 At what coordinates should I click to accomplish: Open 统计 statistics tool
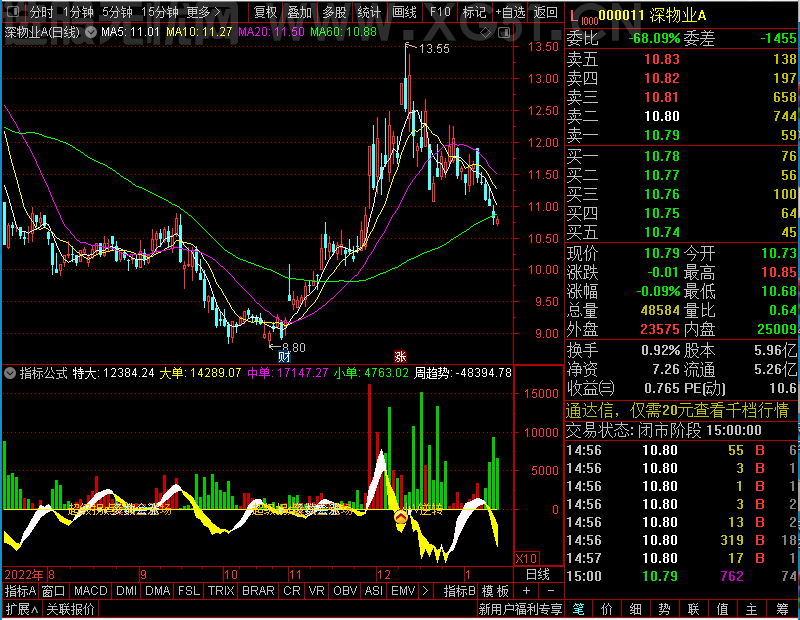[369, 12]
